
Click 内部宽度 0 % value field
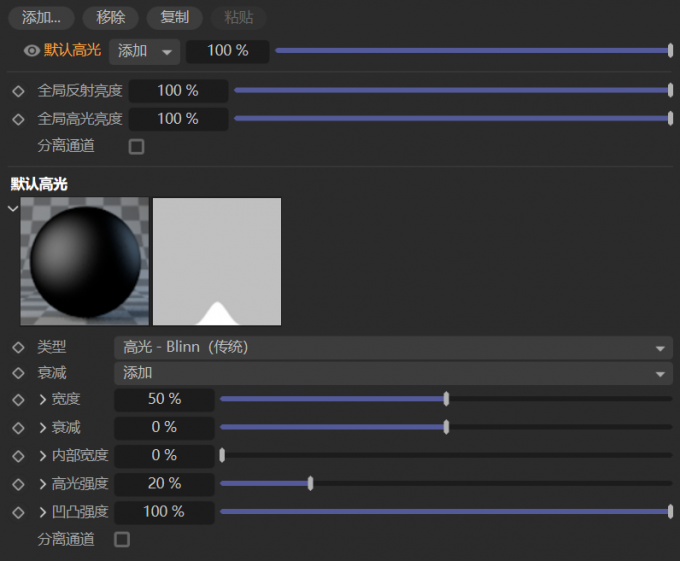[x=164, y=455]
